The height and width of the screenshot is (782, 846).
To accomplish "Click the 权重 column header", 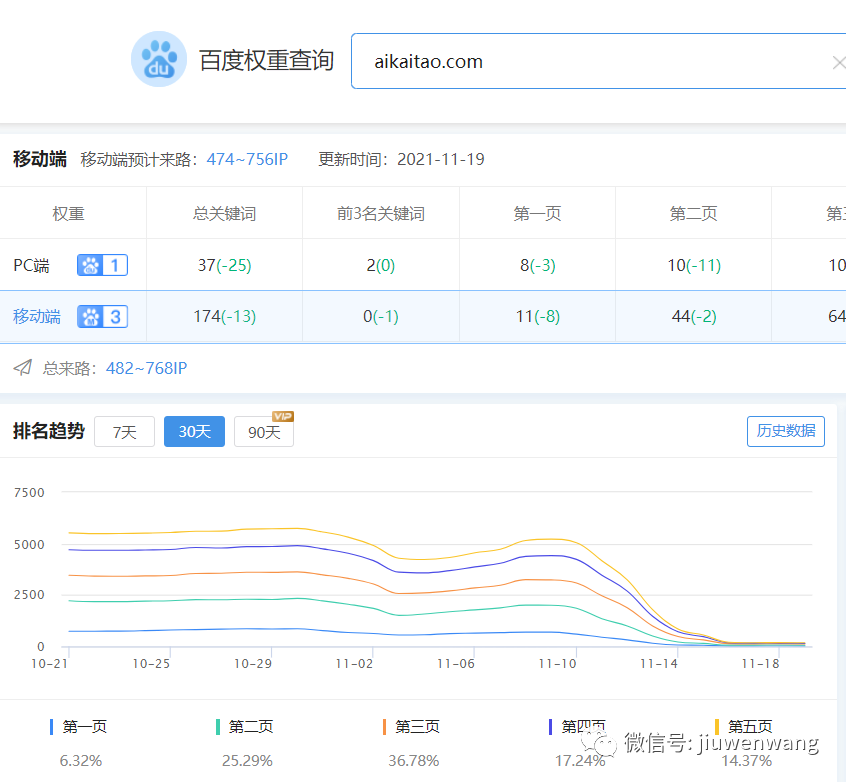I will coord(69,214).
